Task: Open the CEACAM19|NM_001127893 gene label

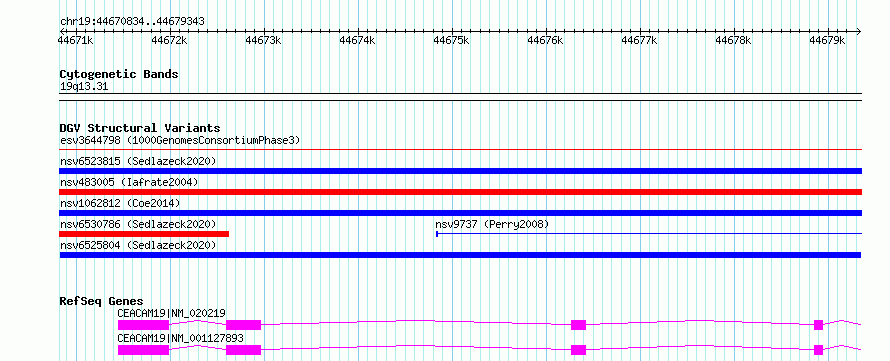Action: pyautogui.click(x=180, y=338)
